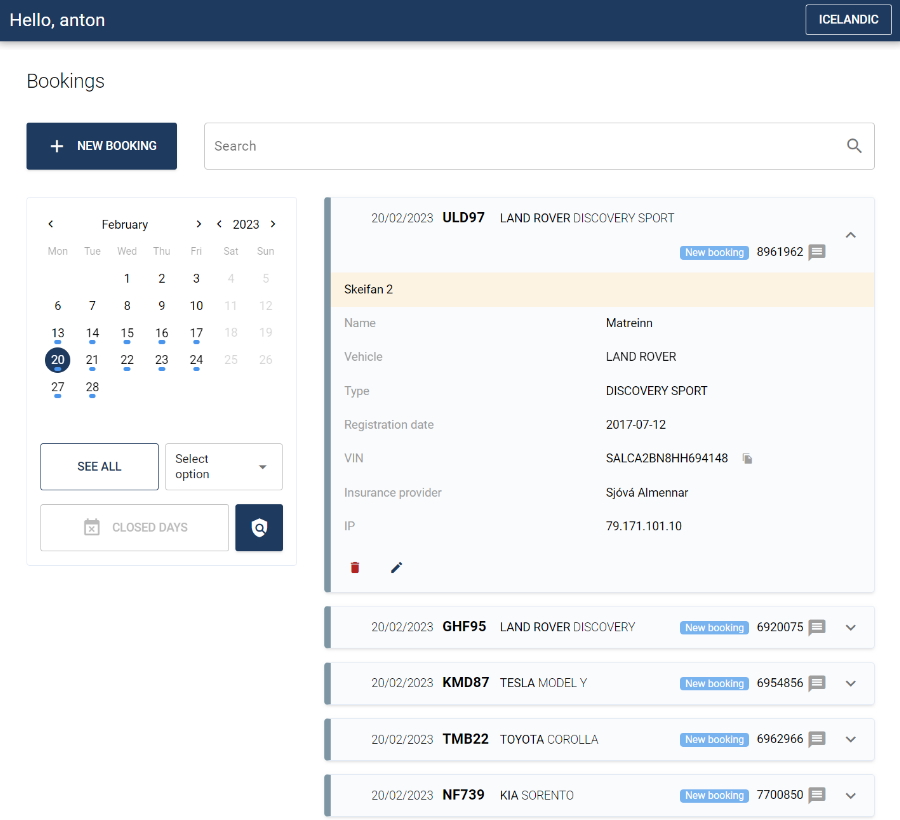Click the pencil edit booking icon
This screenshot has height=820, width=900.
tap(396, 568)
